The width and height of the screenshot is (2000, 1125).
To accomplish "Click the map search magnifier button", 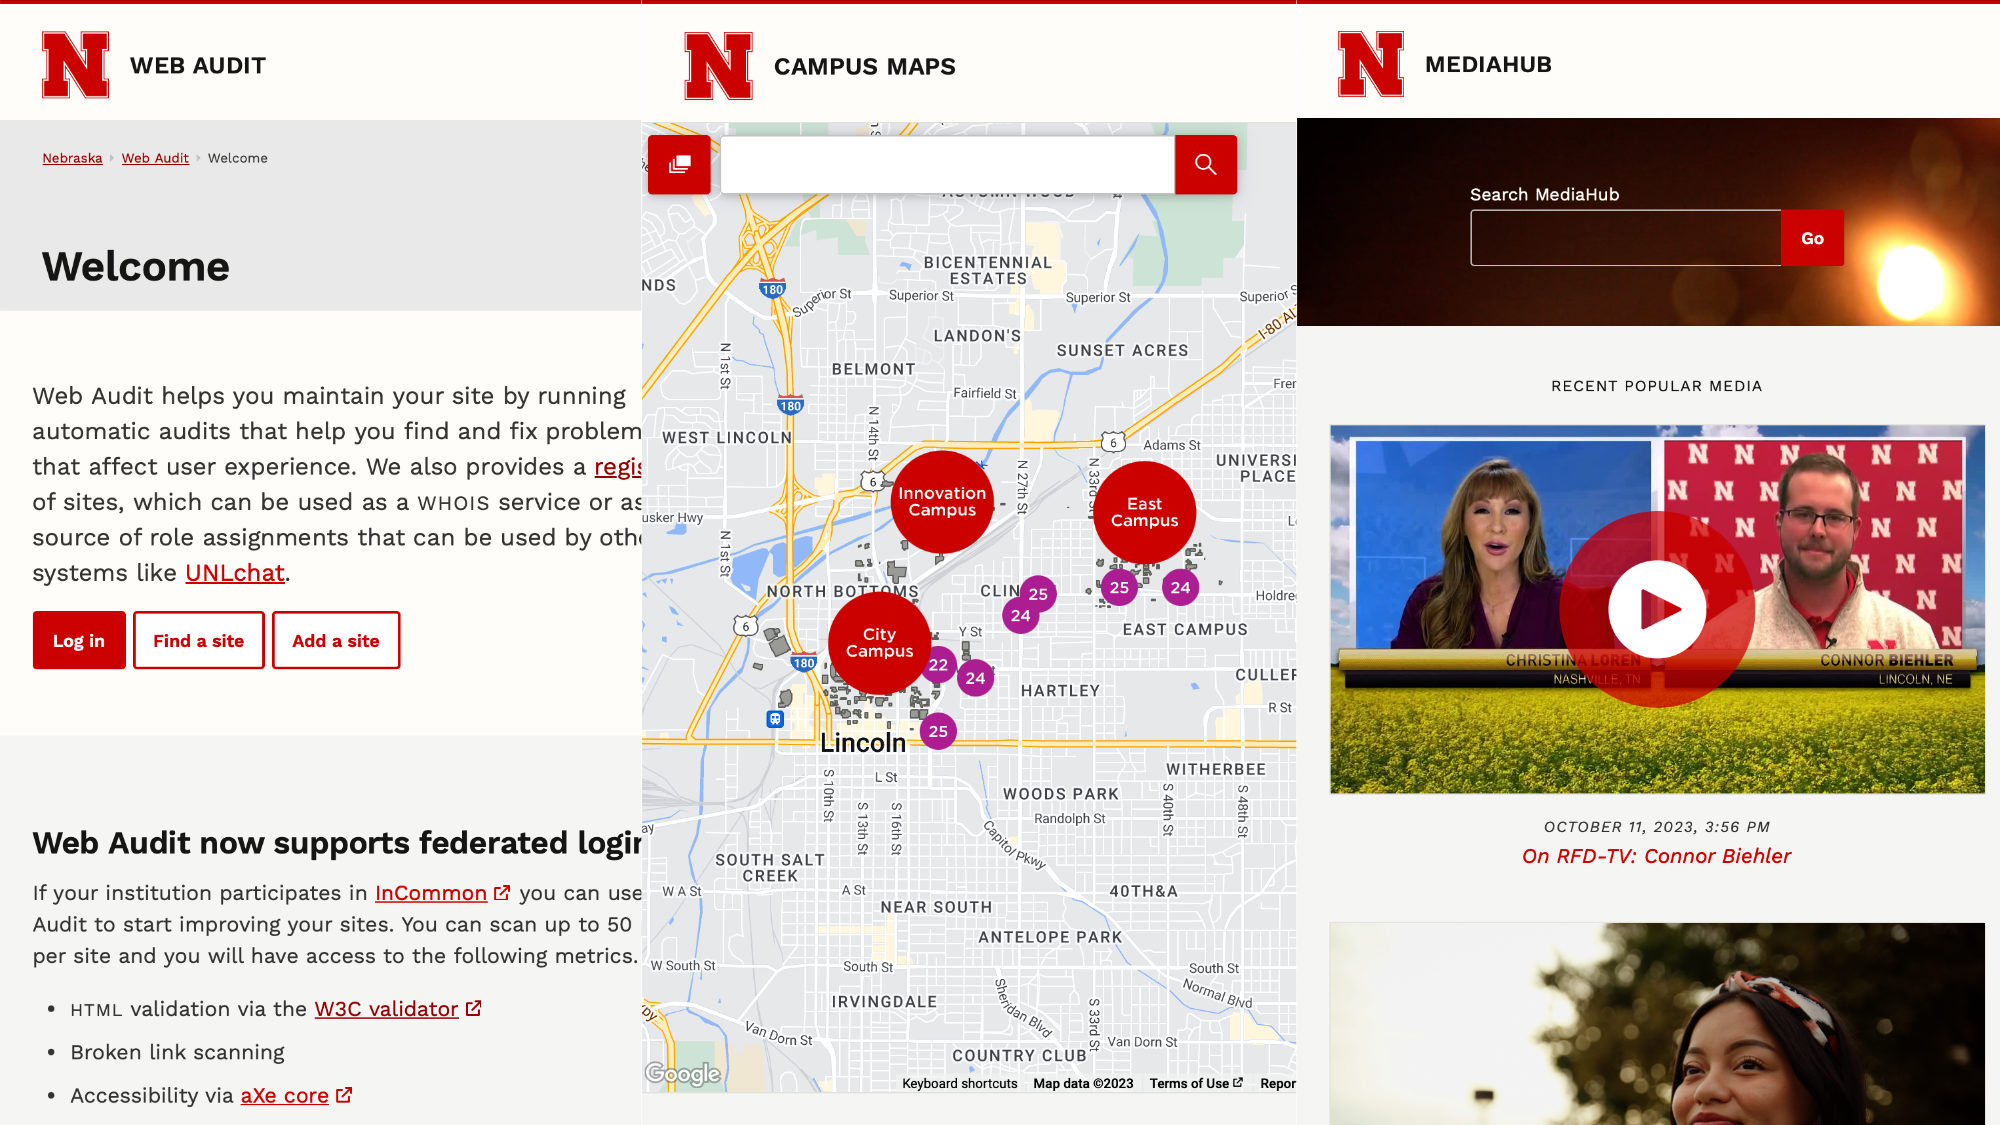I will click(1205, 164).
